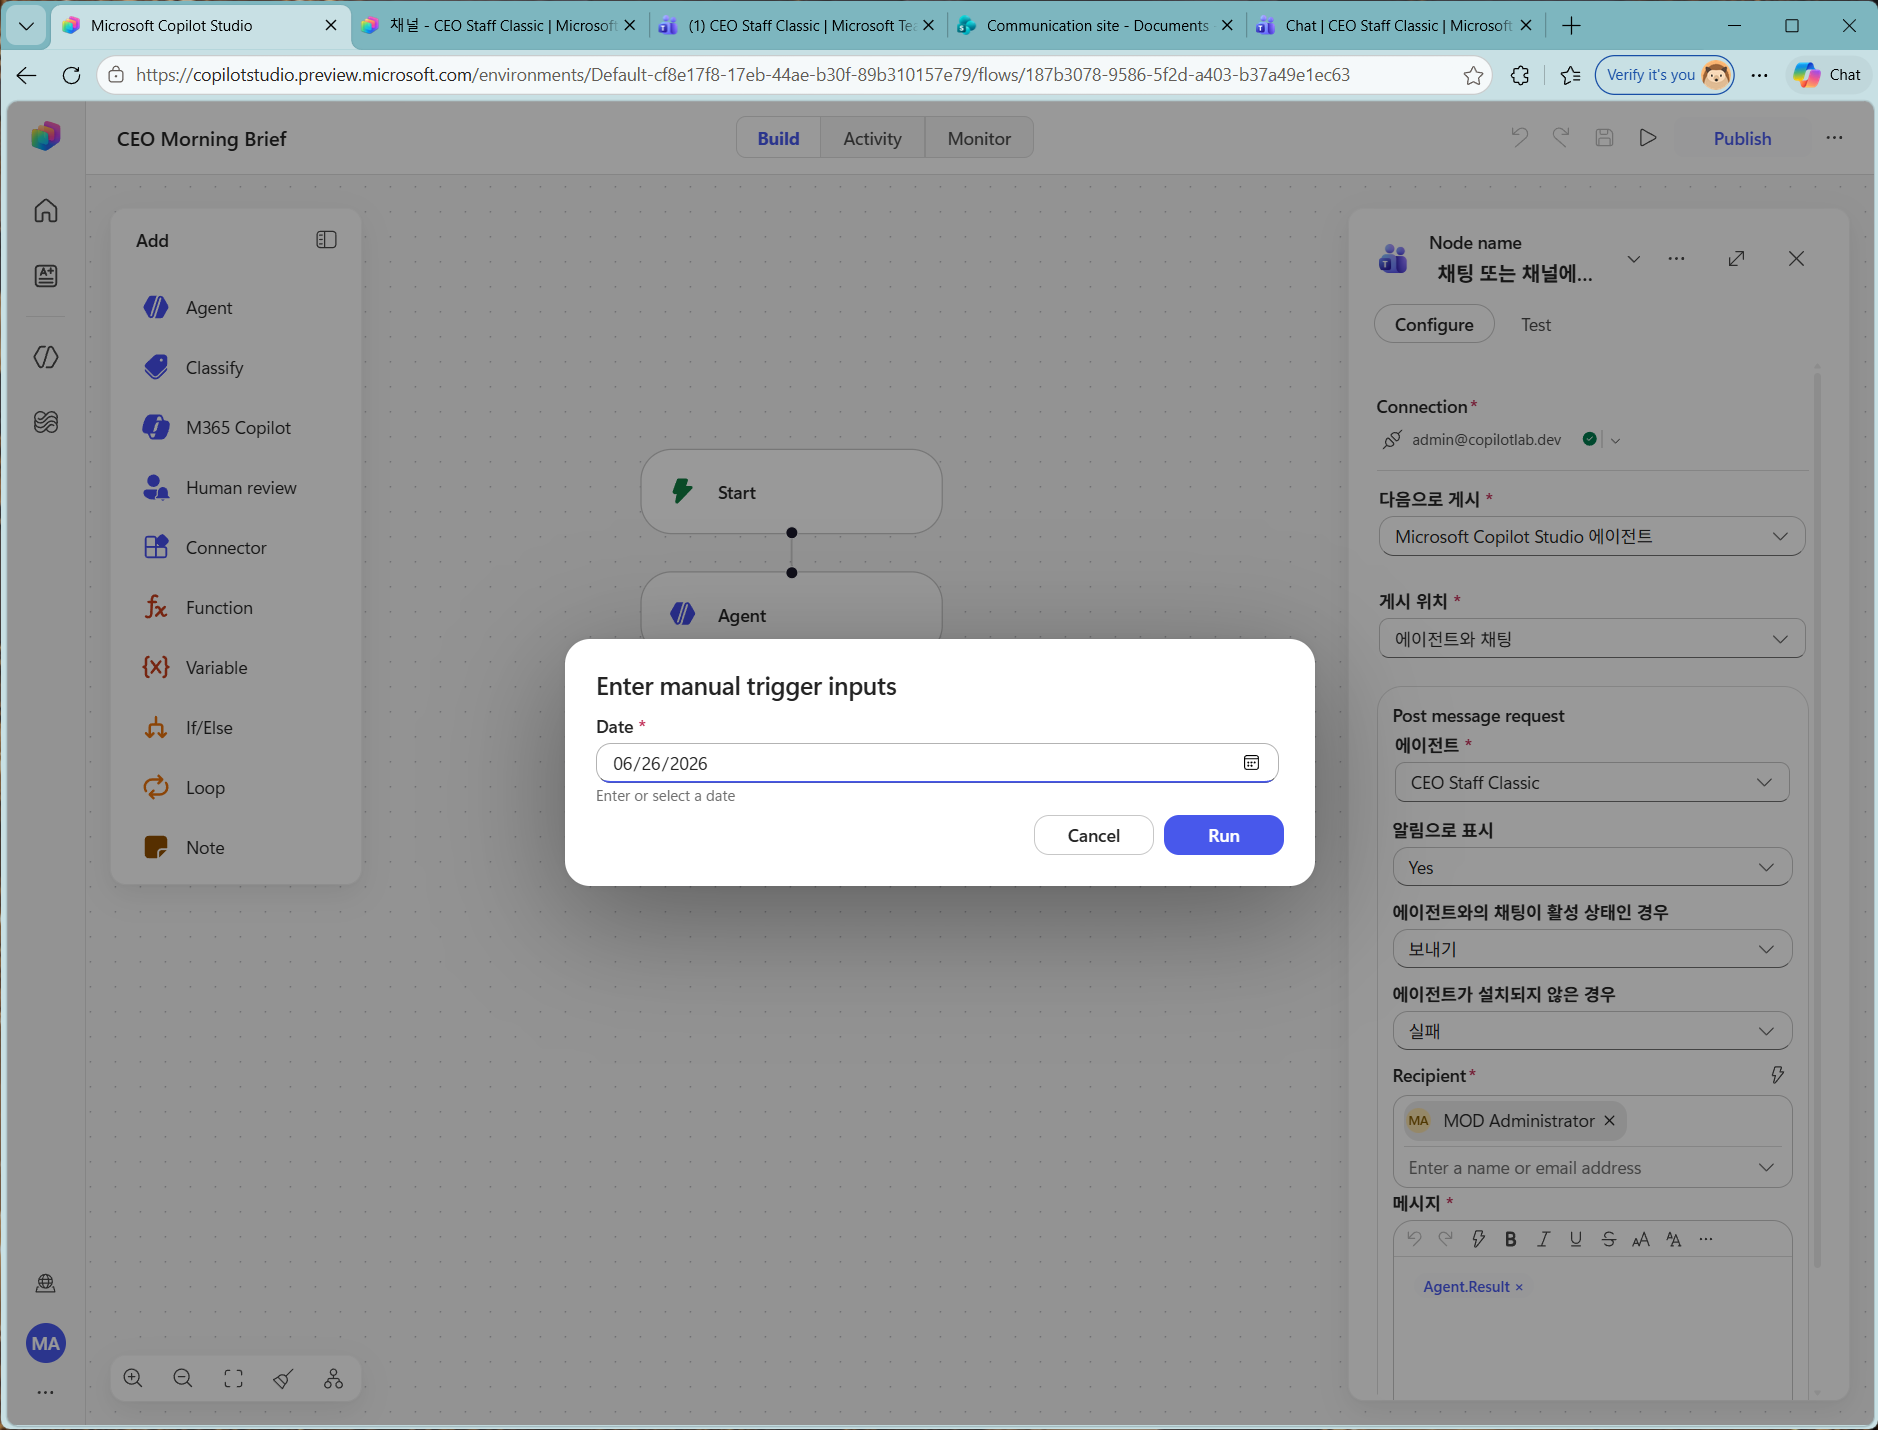1878x1430 pixels.
Task: Fit the flow to view
Action: [x=233, y=1379]
